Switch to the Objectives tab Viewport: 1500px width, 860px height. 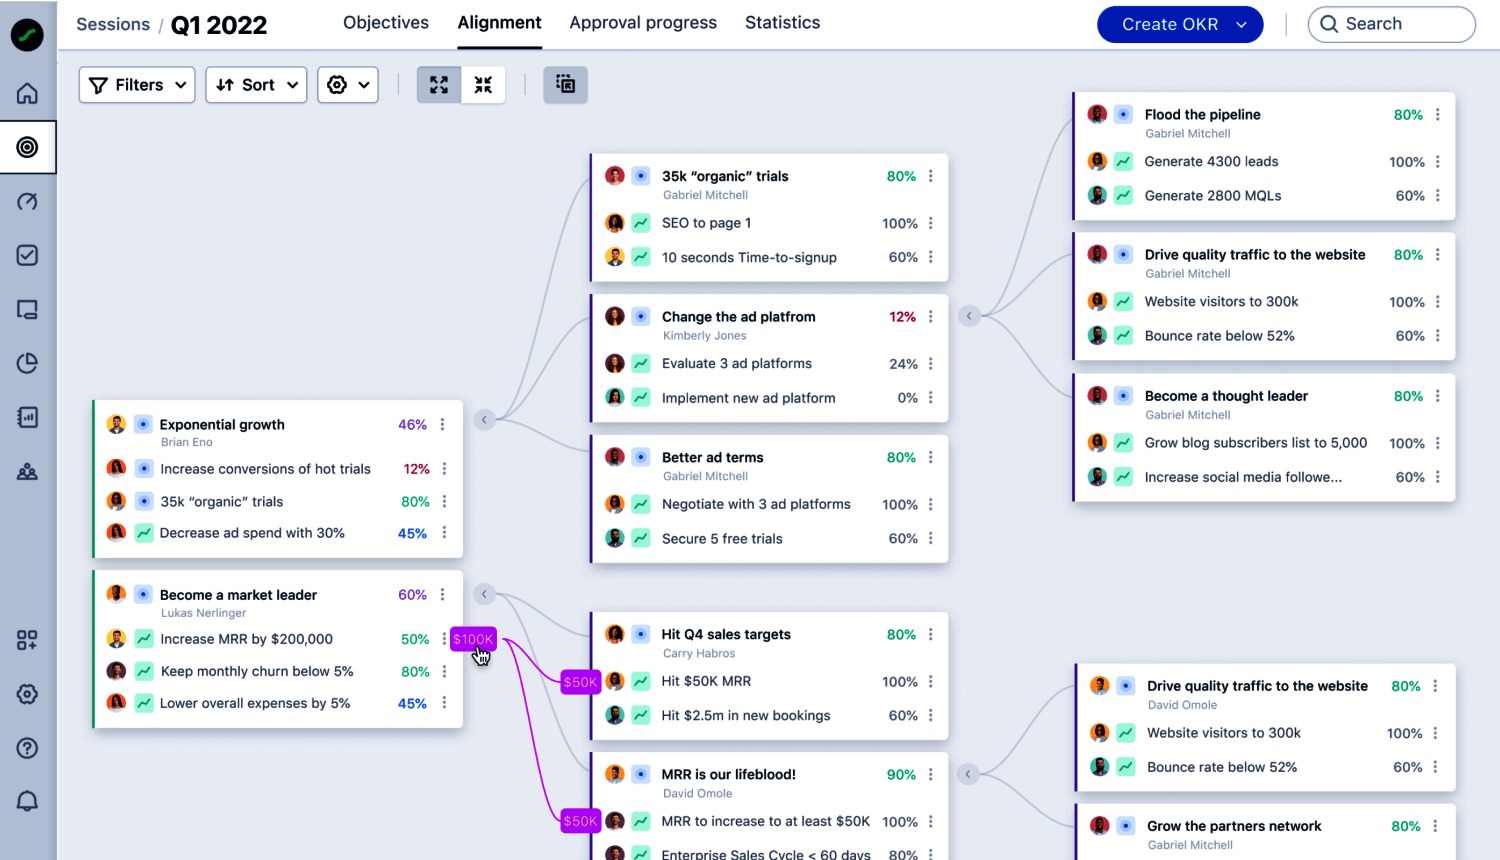click(385, 22)
